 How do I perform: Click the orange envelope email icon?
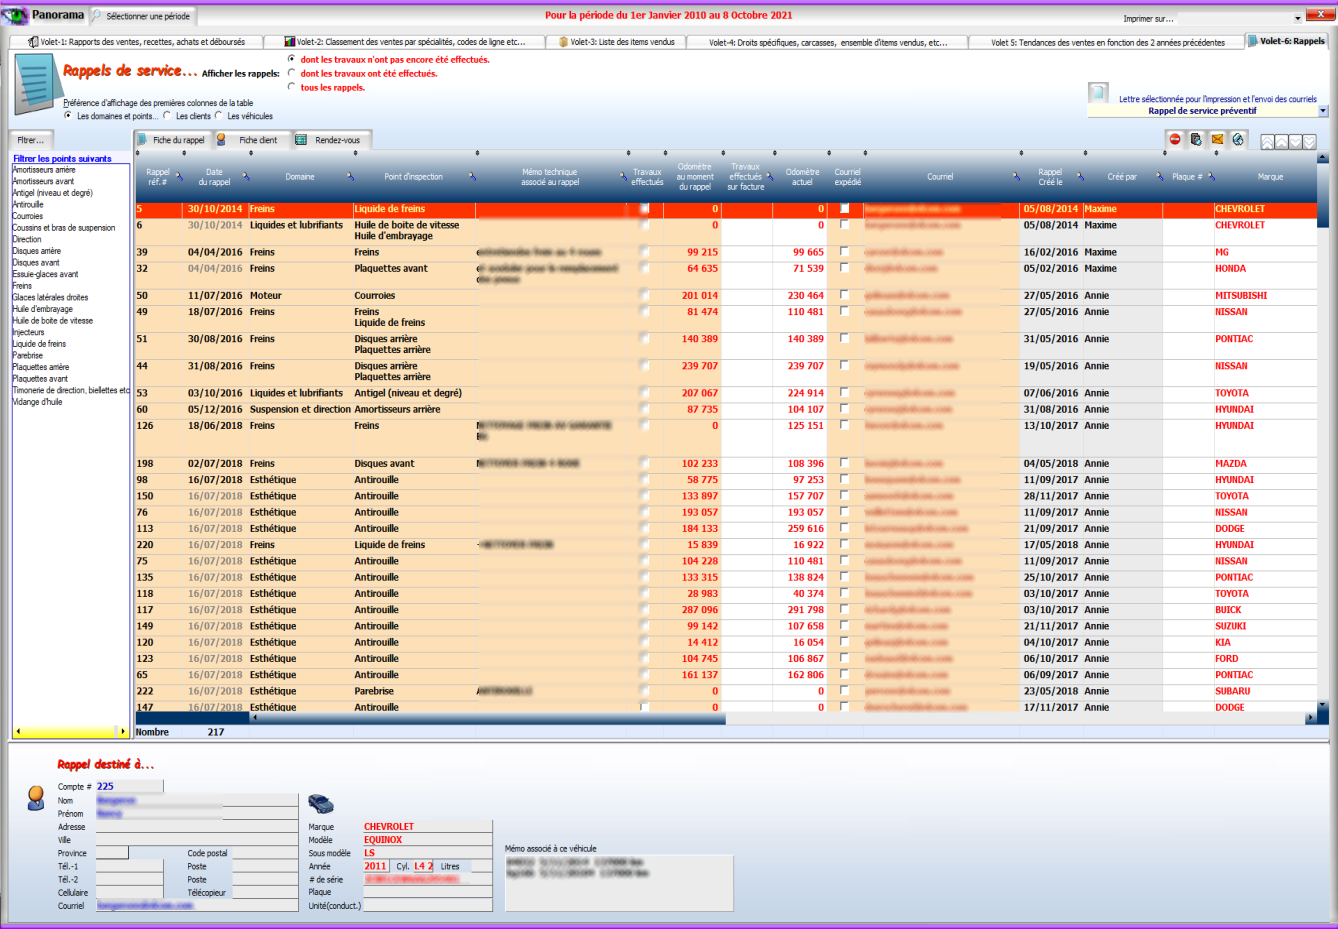(1217, 140)
